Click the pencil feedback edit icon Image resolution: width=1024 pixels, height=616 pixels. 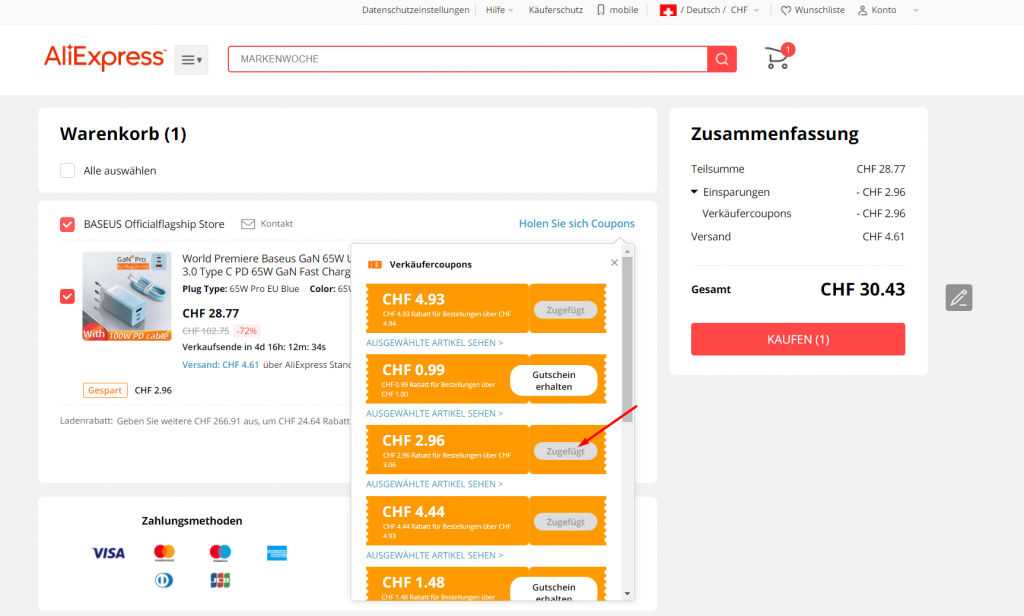[959, 298]
